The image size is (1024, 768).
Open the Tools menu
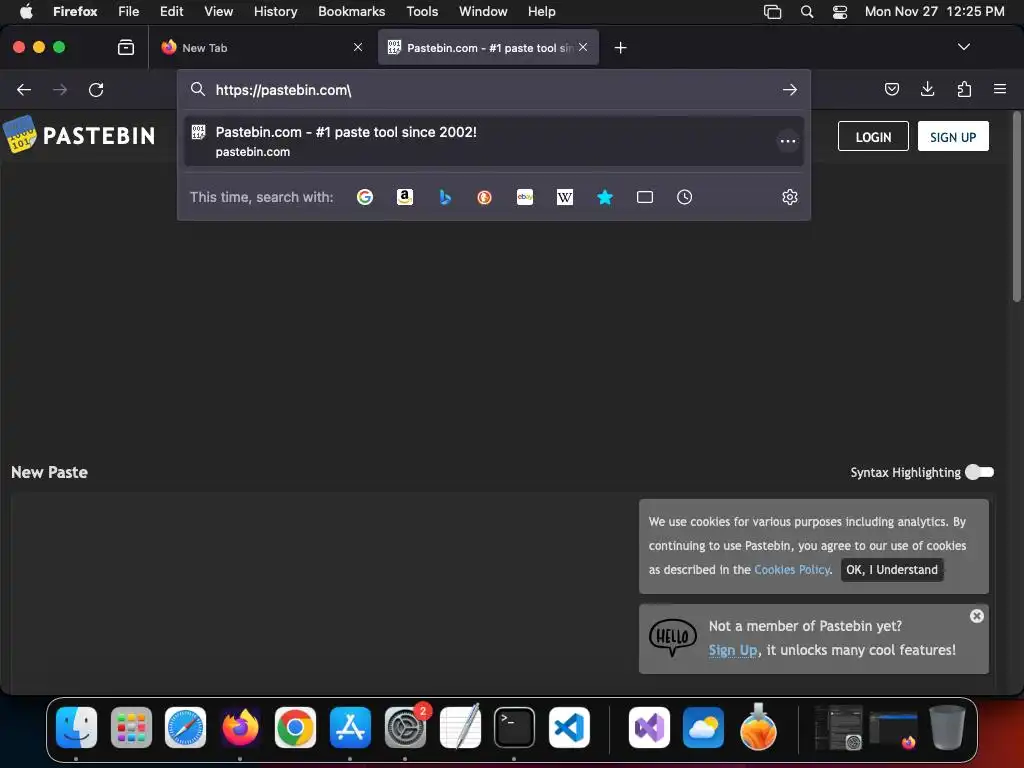[422, 11]
